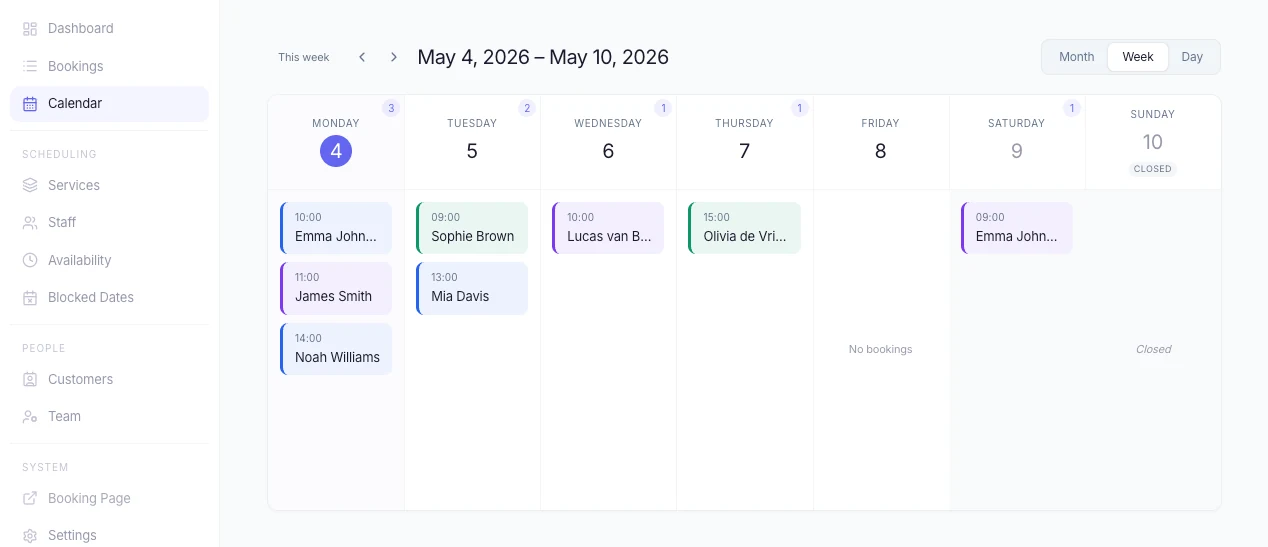The height and width of the screenshot is (547, 1268).
Task: Select the Week view toggle
Action: 1138,57
